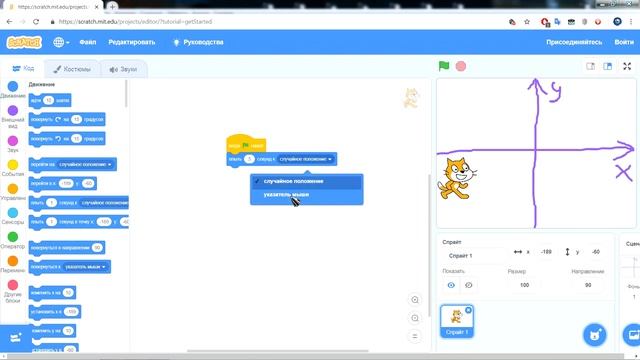
Task: Select the Сенсоры light blue category
Action: point(13,213)
